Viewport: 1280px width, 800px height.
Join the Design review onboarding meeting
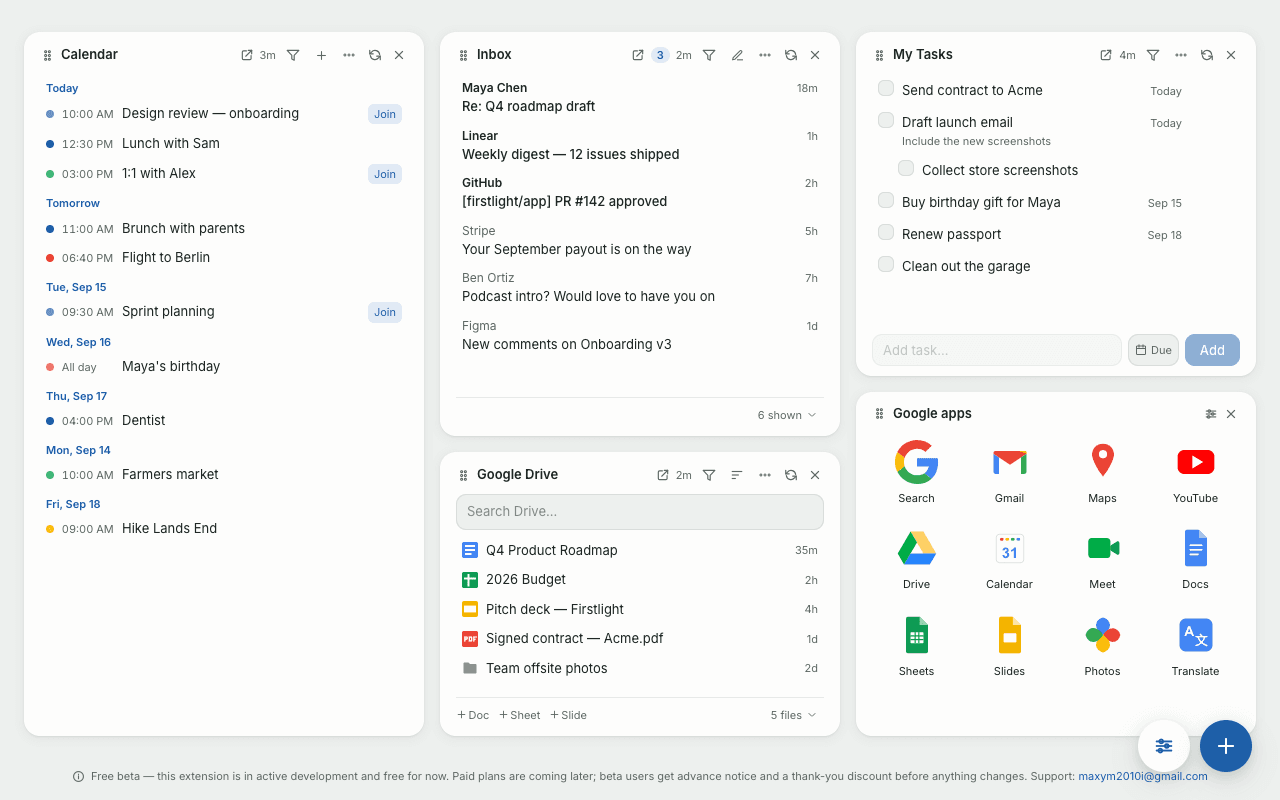tap(385, 114)
